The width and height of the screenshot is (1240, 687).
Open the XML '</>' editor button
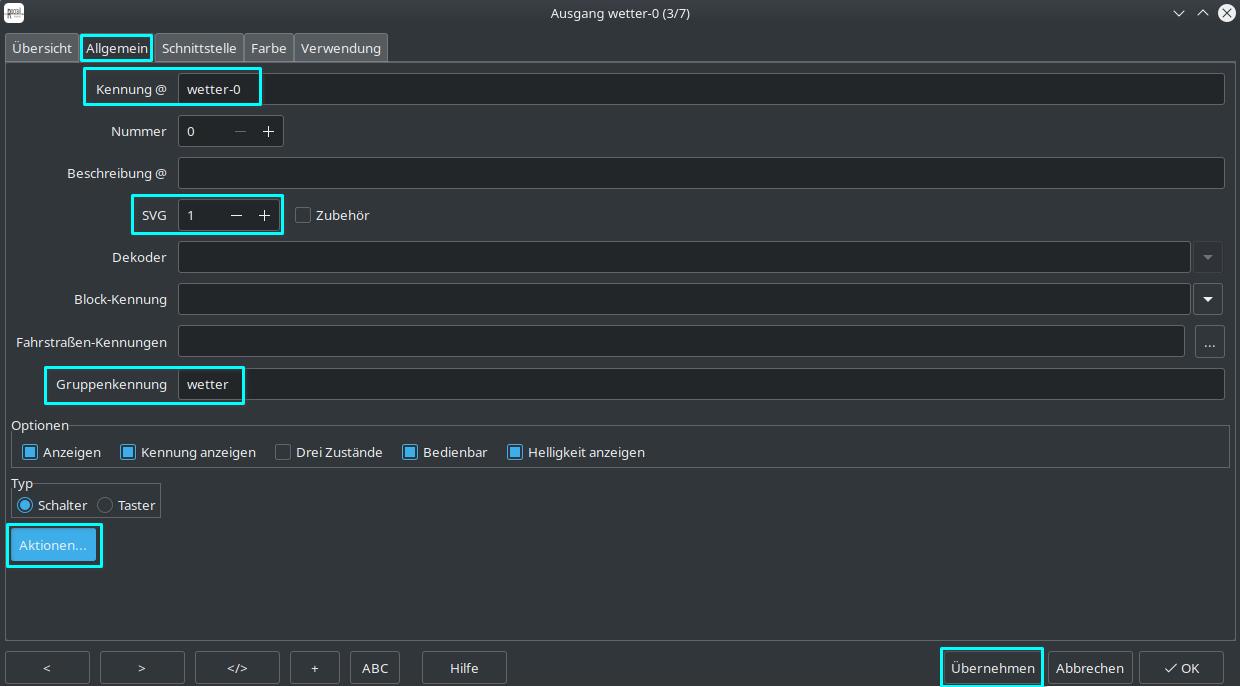[x=237, y=668]
